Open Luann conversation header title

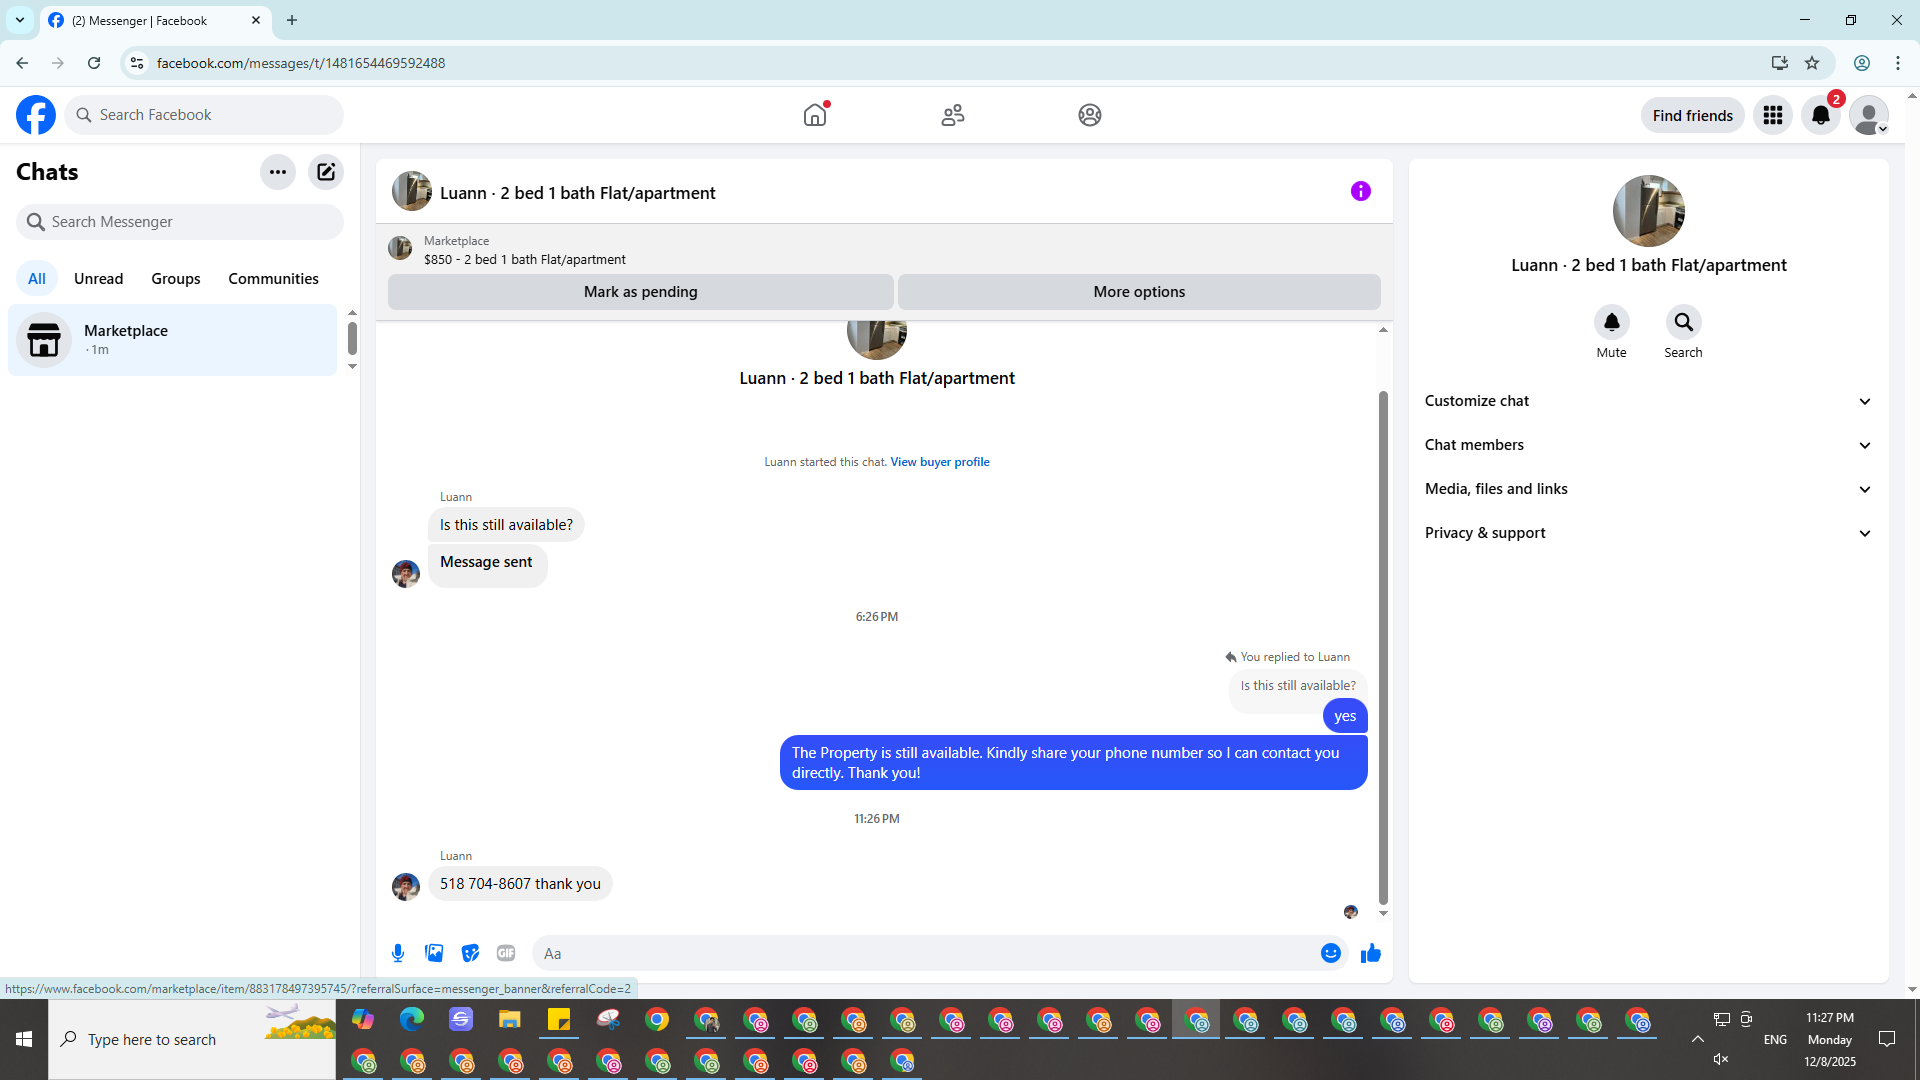coord(578,193)
